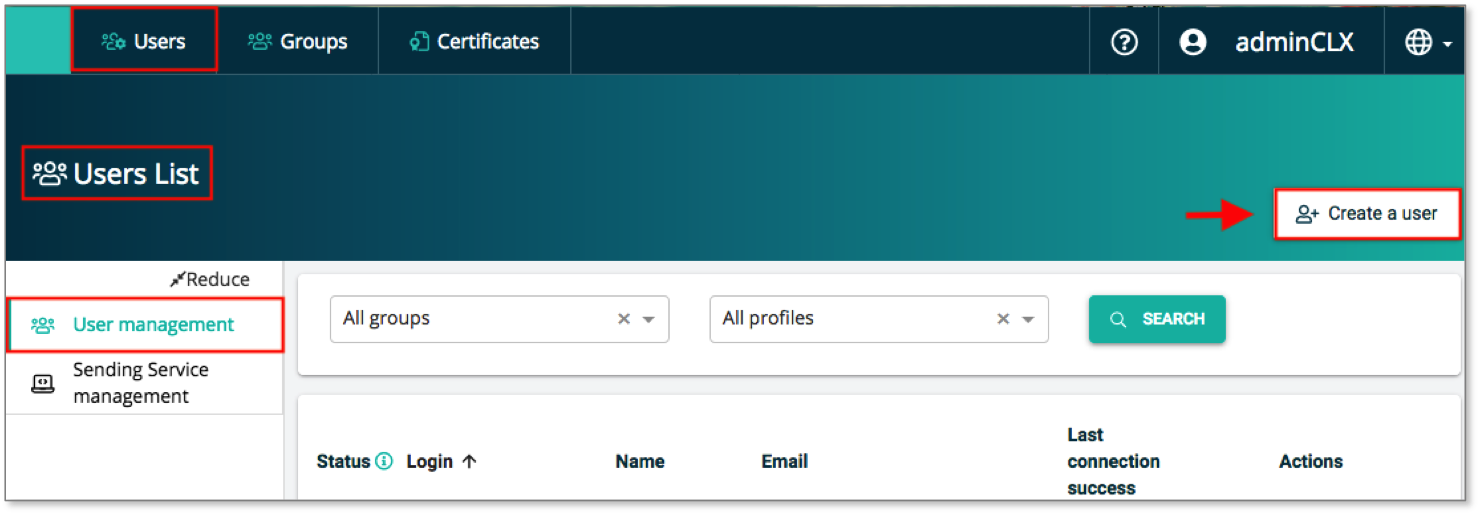Collapse sidebar using Reduce
The height and width of the screenshot is (515, 1479).
coord(210,280)
